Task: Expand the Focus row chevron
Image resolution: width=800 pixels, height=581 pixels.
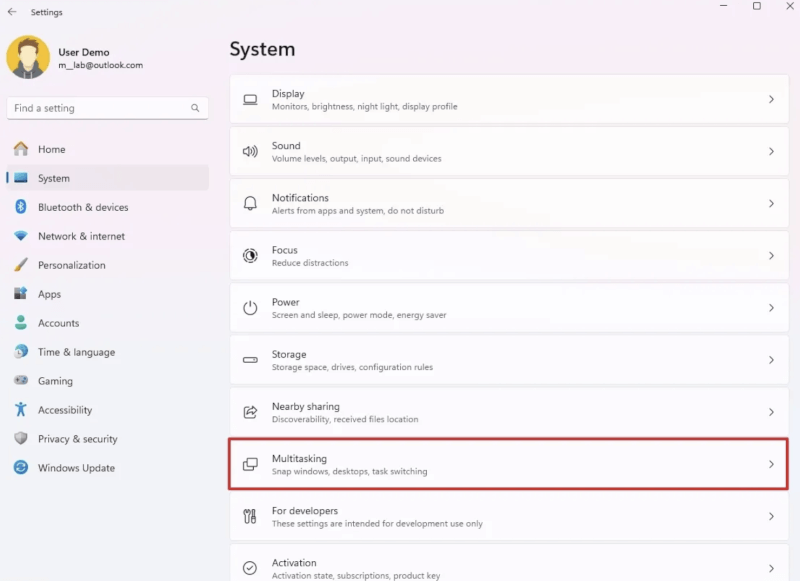Action: [x=771, y=256]
